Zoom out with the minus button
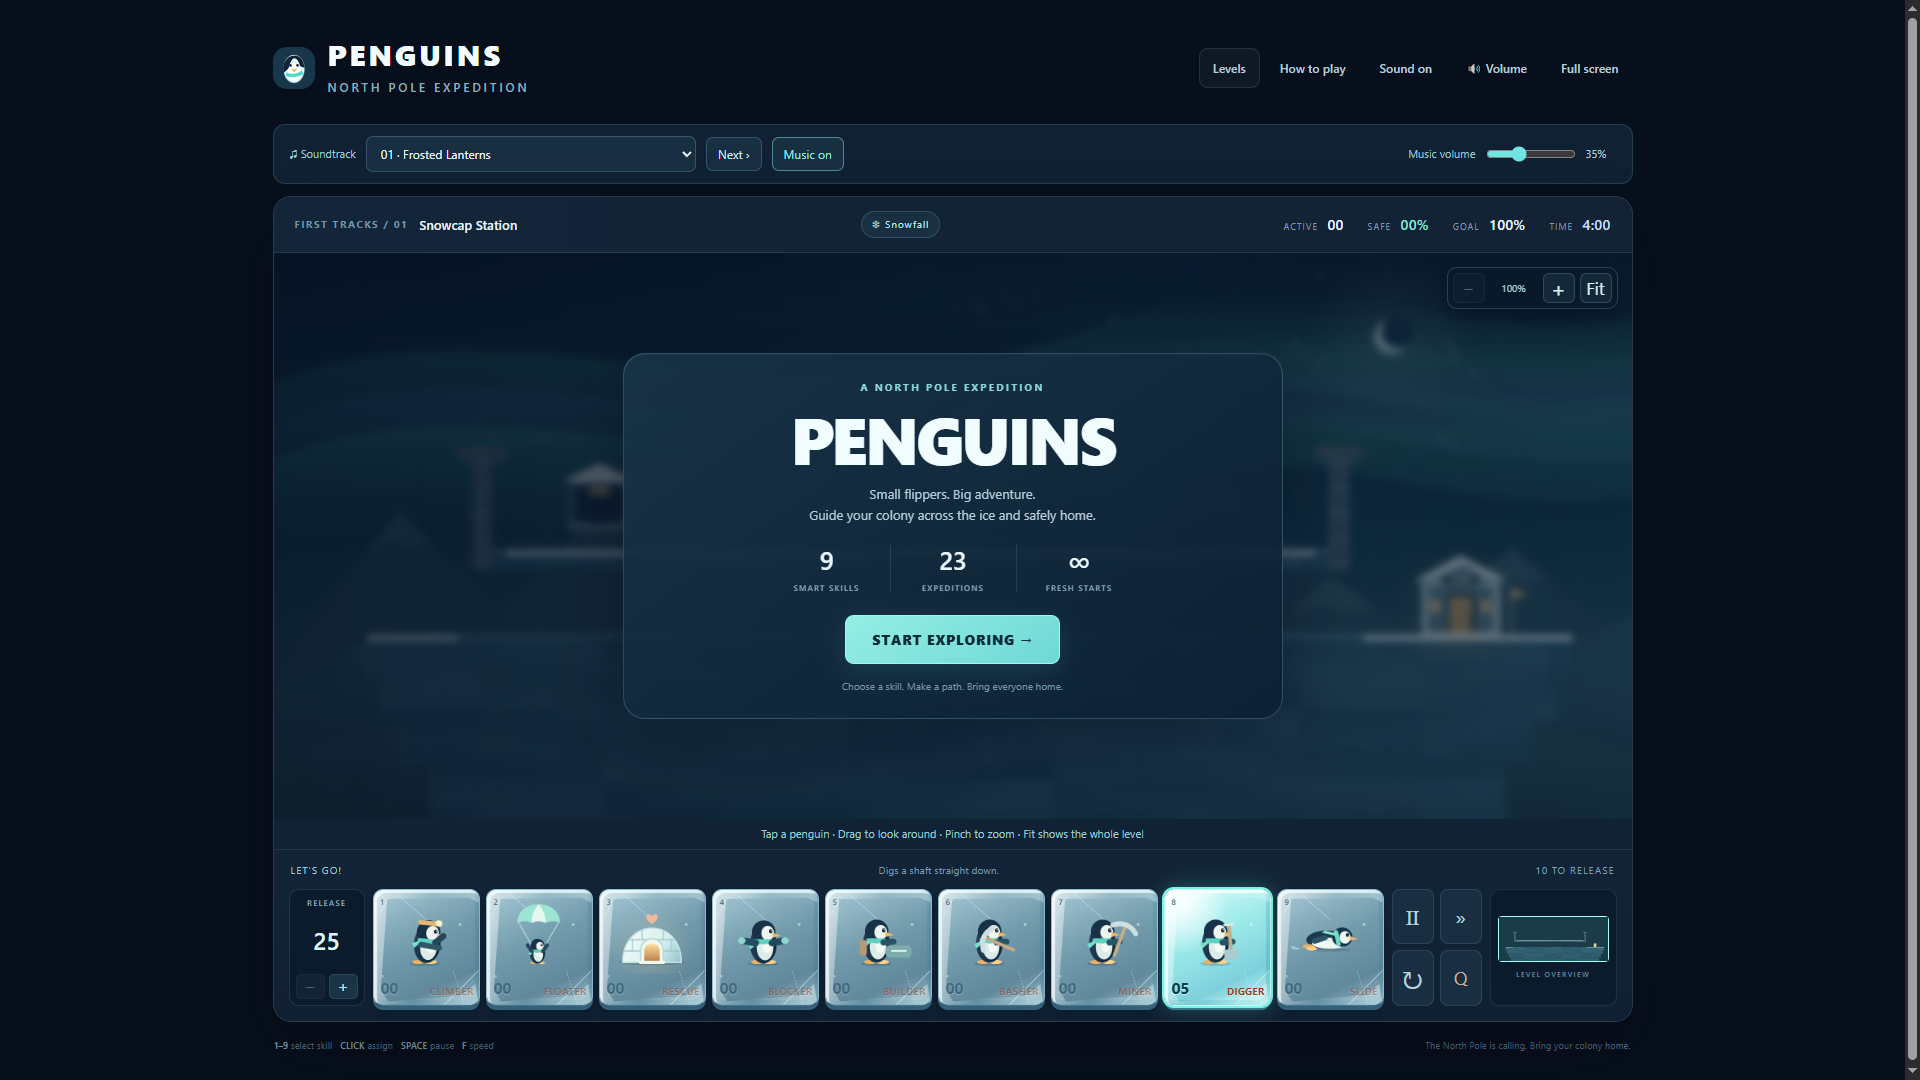This screenshot has height=1080, width=1920. click(x=1468, y=289)
